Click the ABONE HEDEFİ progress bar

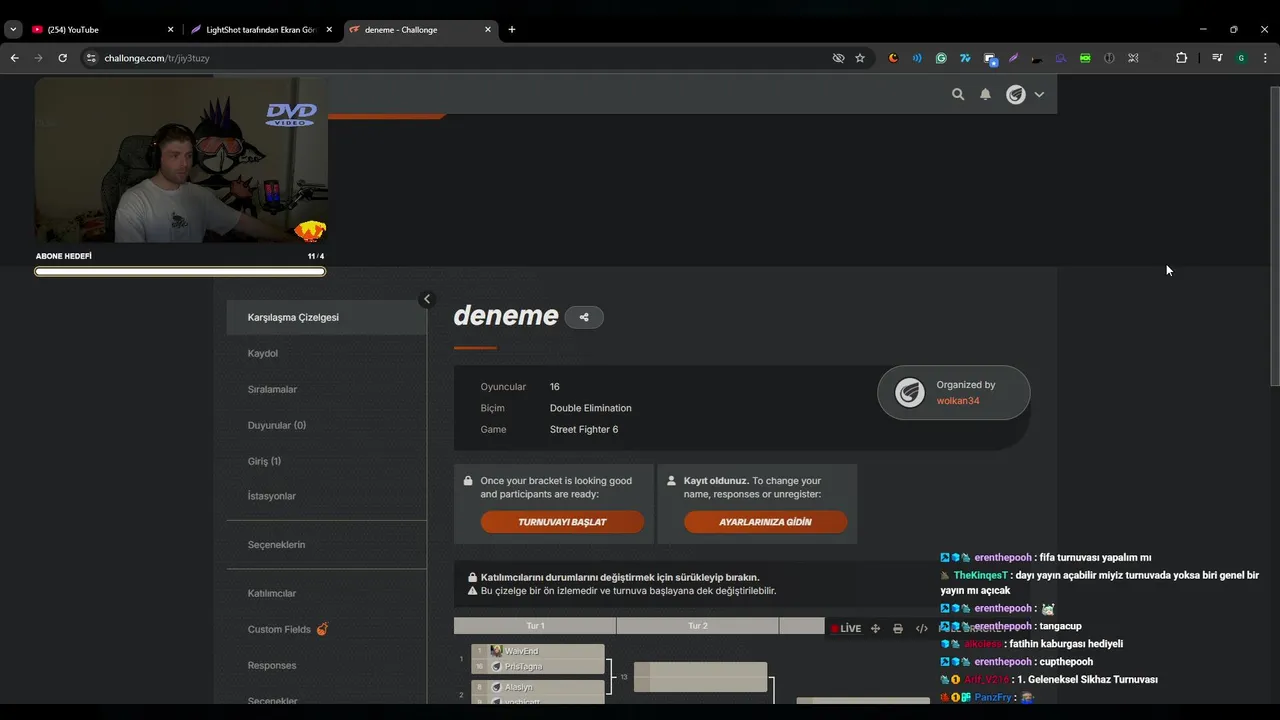[x=180, y=271]
